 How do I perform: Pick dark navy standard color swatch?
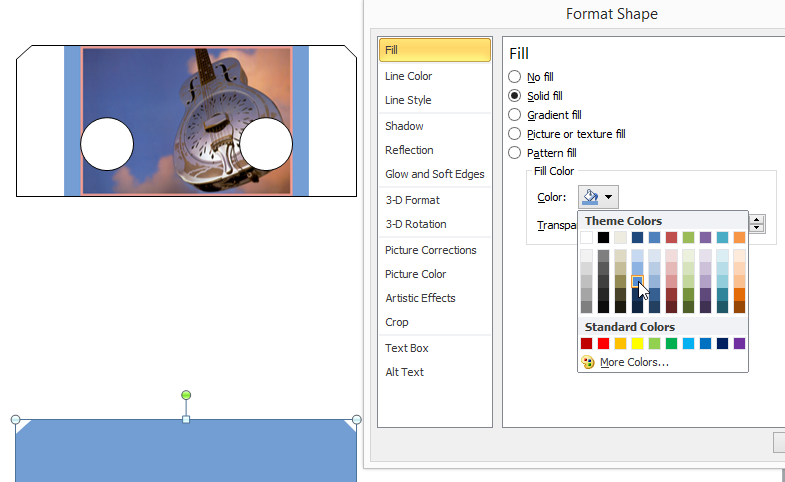point(722,343)
